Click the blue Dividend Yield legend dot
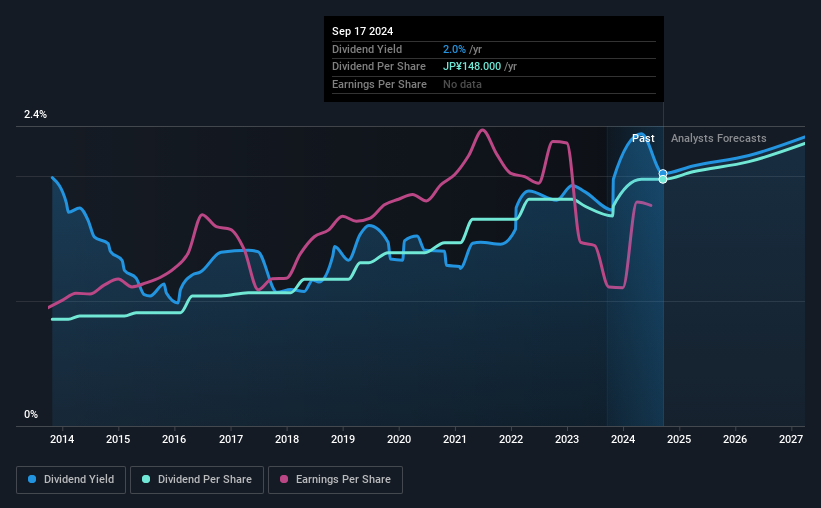 (32, 479)
